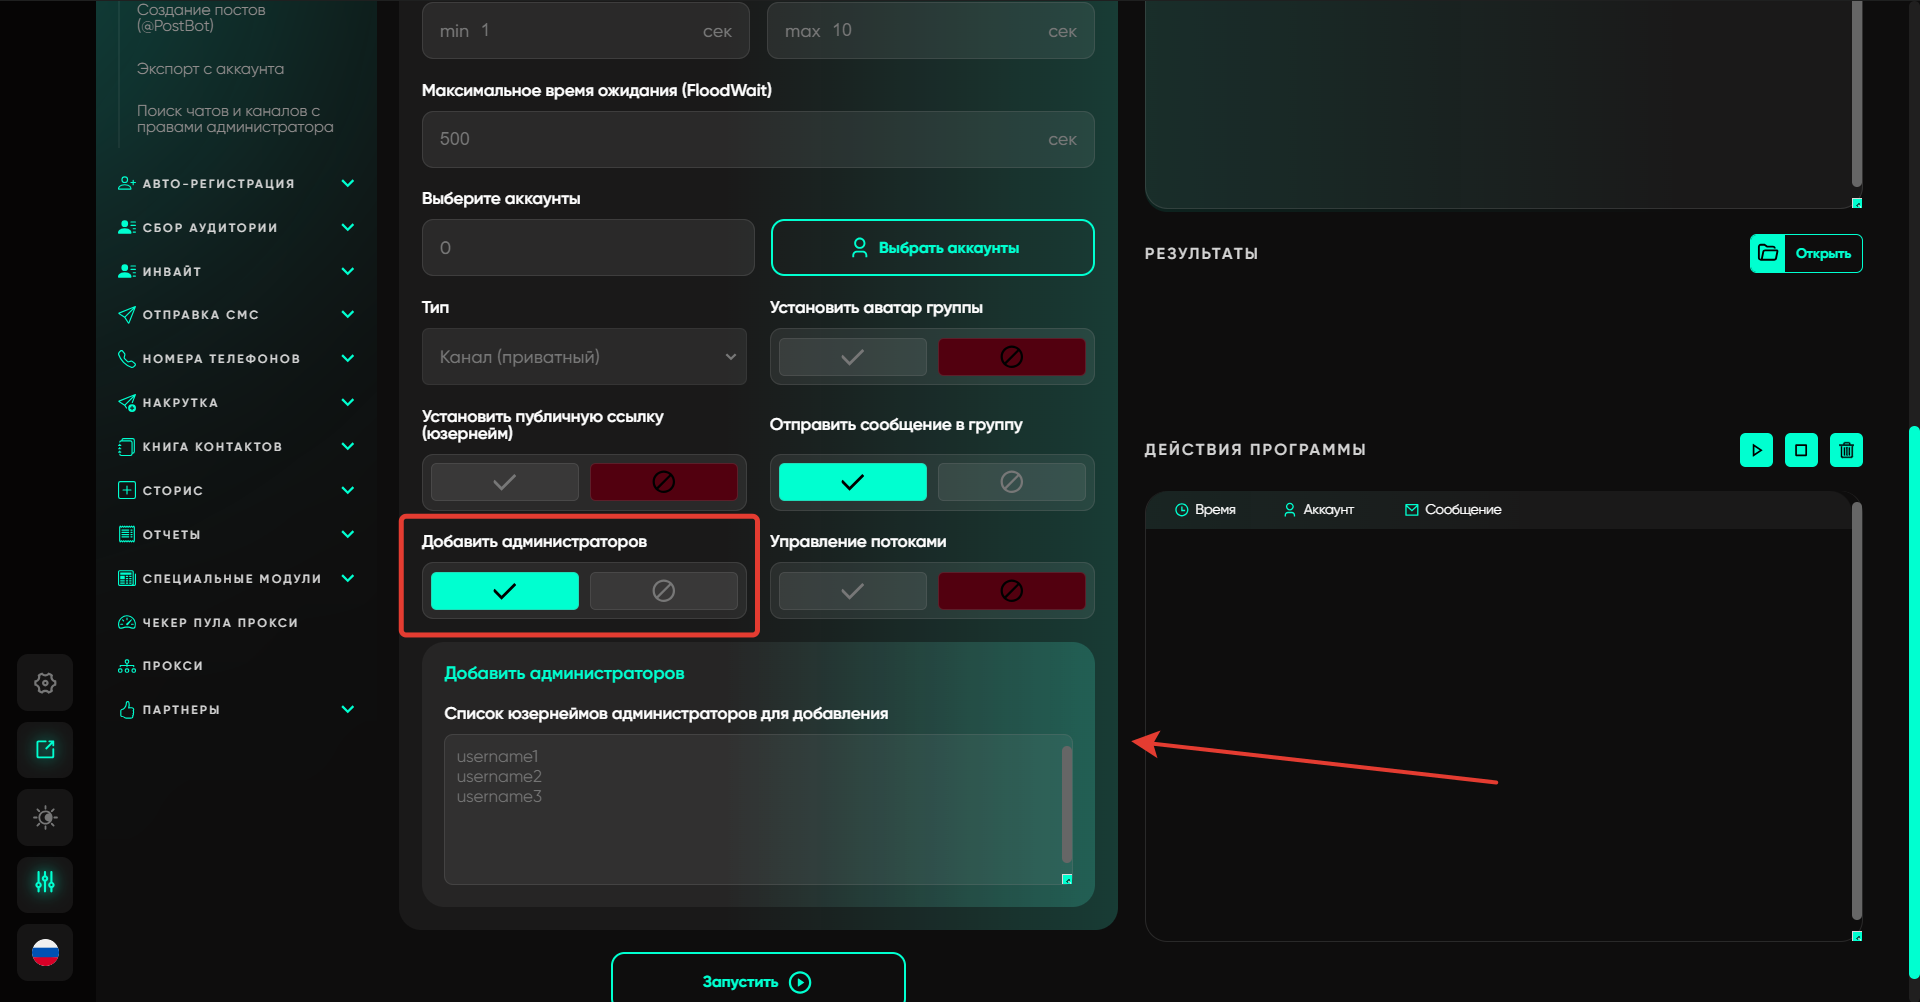Enable the set group avatar checkmark
Image resolution: width=1920 pixels, height=1002 pixels.
coord(852,357)
